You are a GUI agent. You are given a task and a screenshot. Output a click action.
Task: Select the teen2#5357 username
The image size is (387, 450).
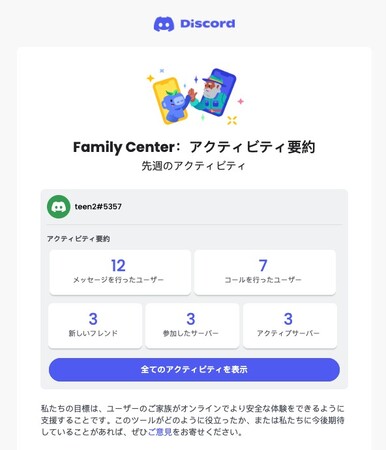click(x=98, y=207)
